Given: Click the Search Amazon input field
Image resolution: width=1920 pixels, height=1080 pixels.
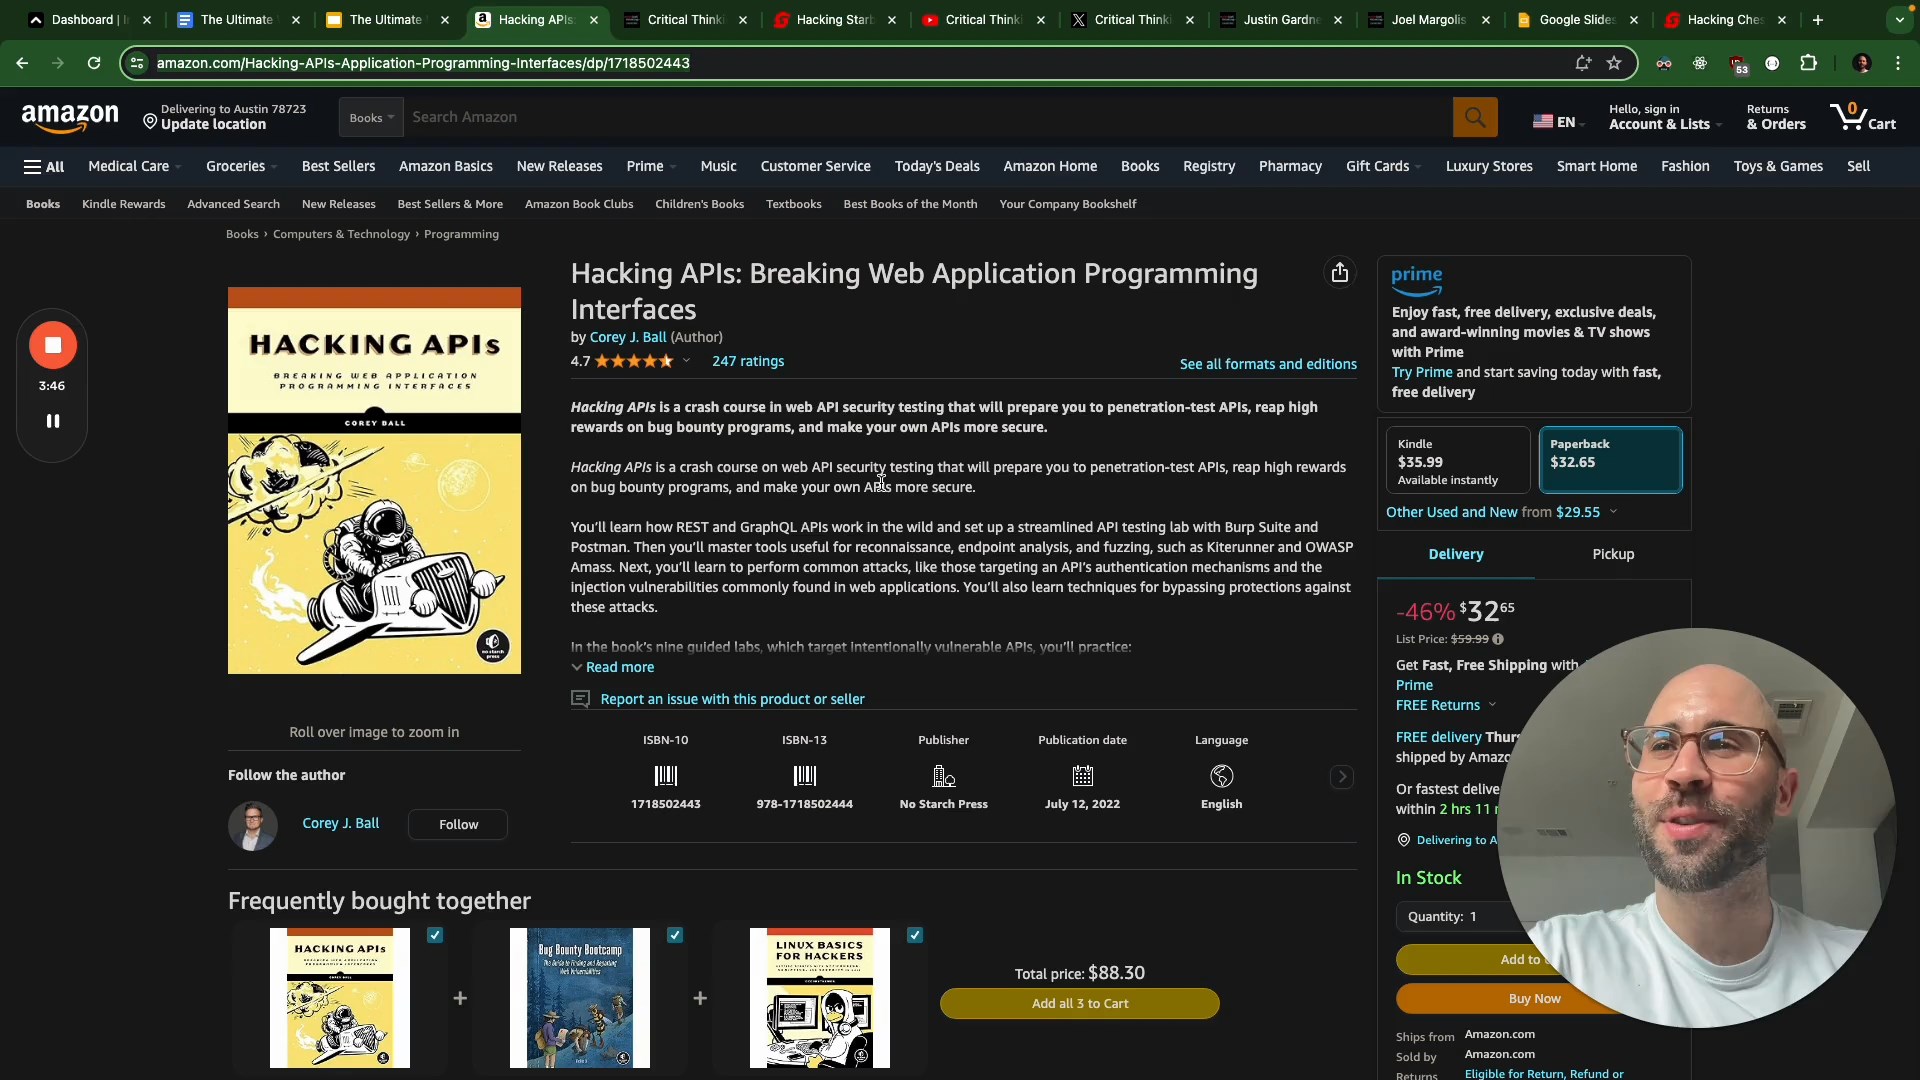Looking at the screenshot, I should point(930,117).
